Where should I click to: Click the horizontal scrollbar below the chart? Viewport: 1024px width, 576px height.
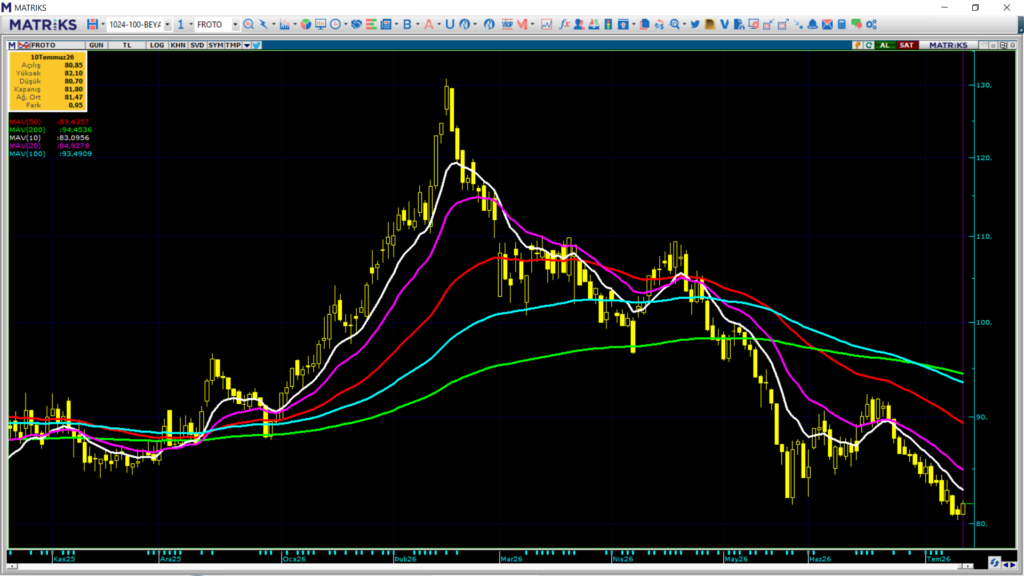[x=488, y=566]
